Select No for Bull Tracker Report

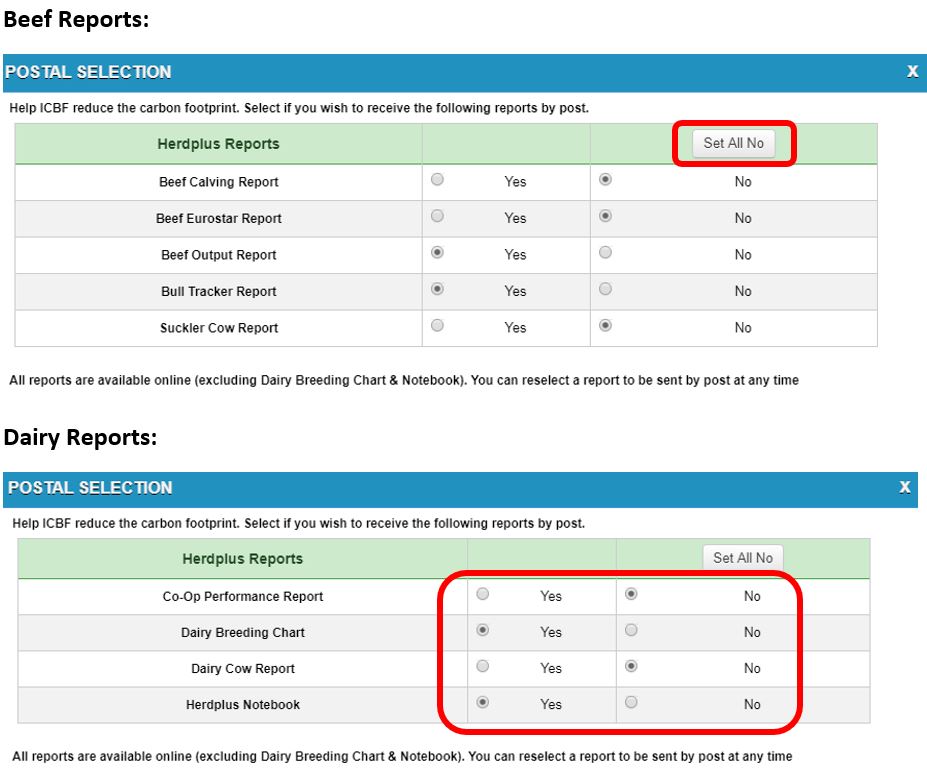coord(605,289)
